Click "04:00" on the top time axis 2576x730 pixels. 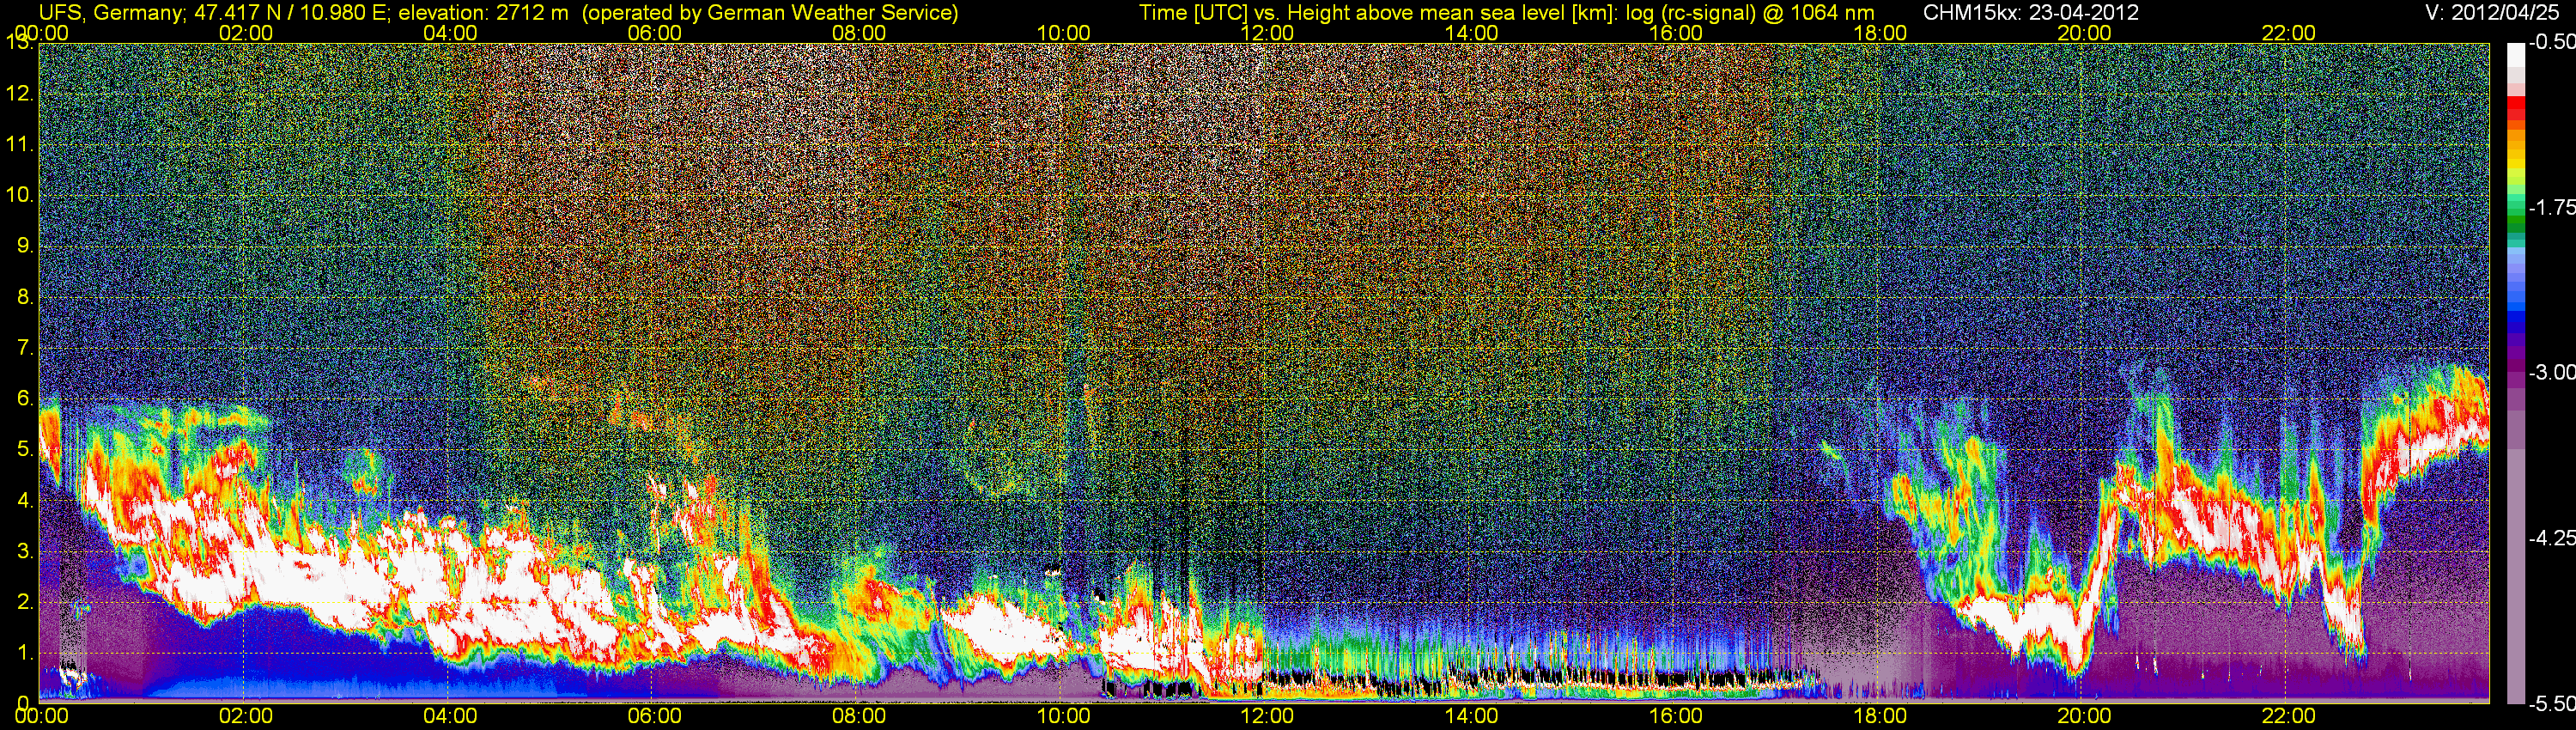(450, 33)
